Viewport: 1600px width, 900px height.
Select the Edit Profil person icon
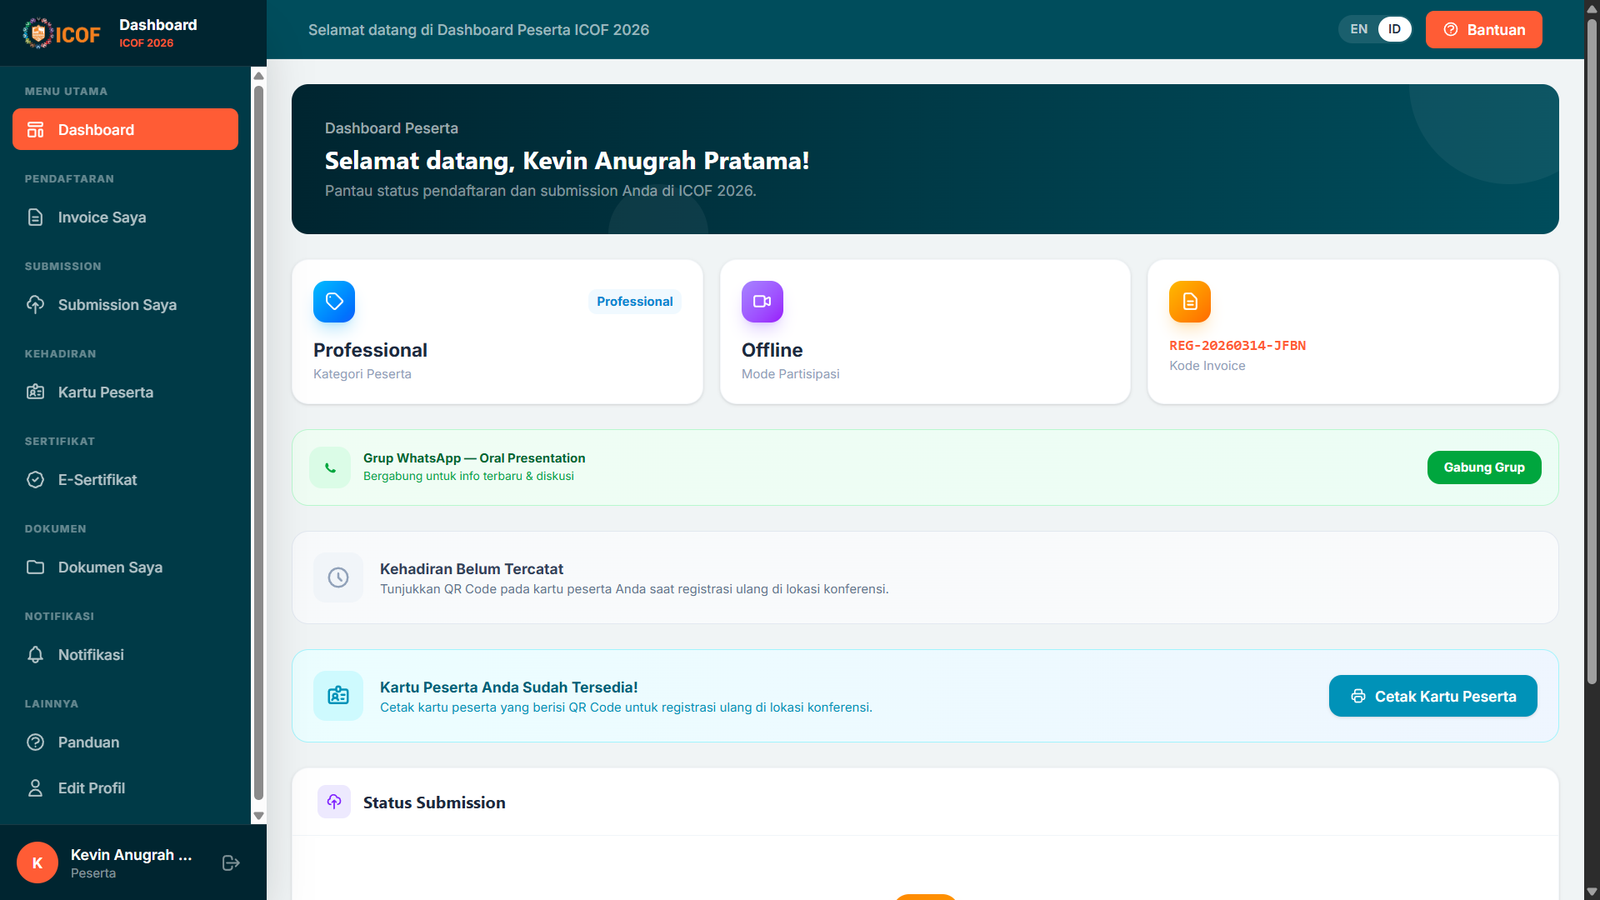tap(36, 788)
